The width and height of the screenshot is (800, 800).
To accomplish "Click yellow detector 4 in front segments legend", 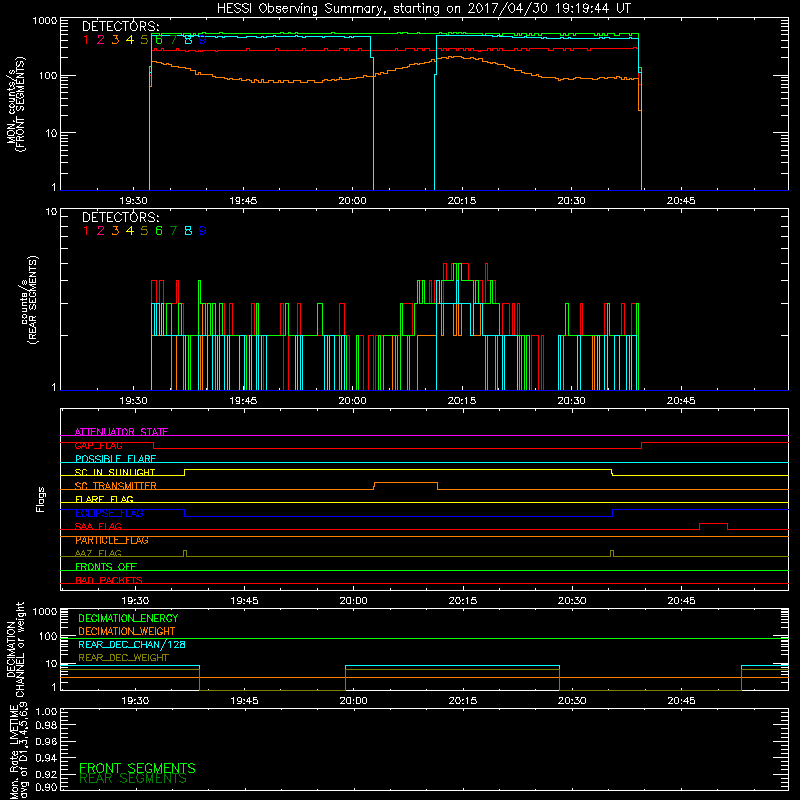I will [130, 40].
